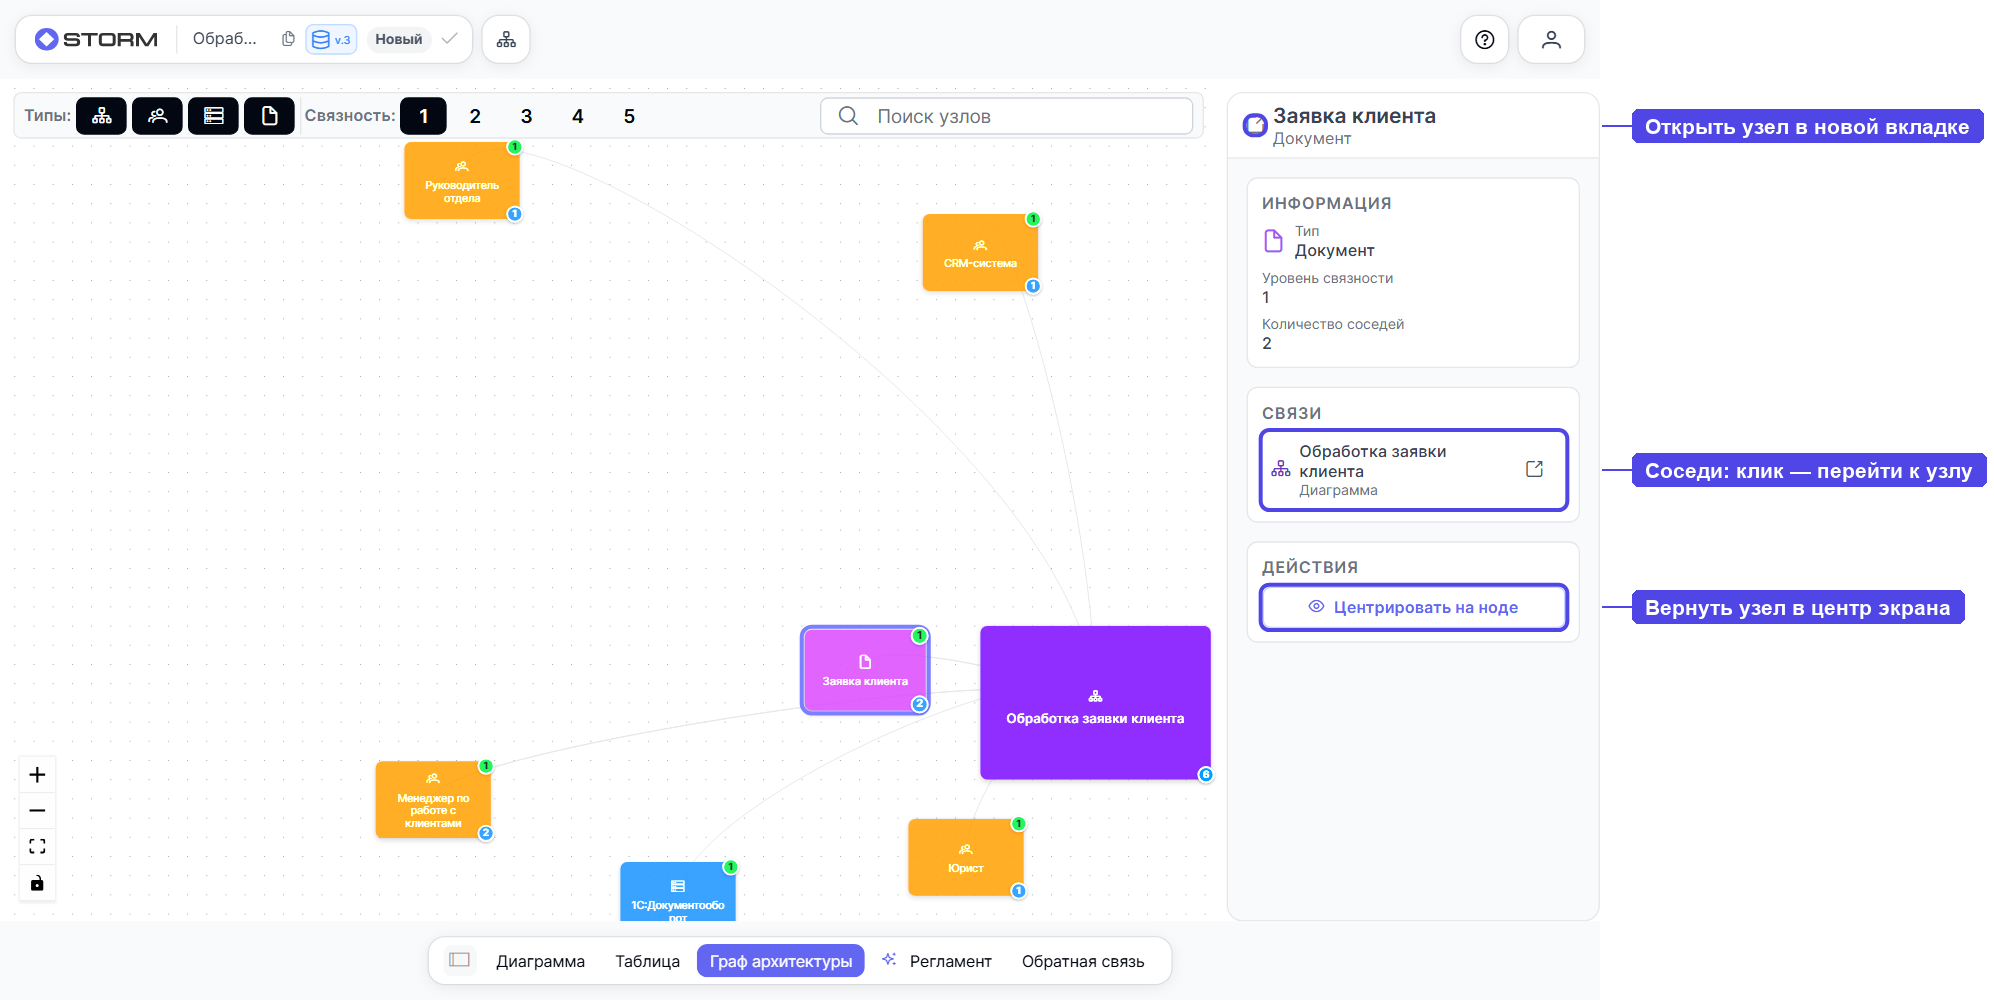
Task: Click the checkmark icon next to "Новый"
Action: [x=450, y=39]
